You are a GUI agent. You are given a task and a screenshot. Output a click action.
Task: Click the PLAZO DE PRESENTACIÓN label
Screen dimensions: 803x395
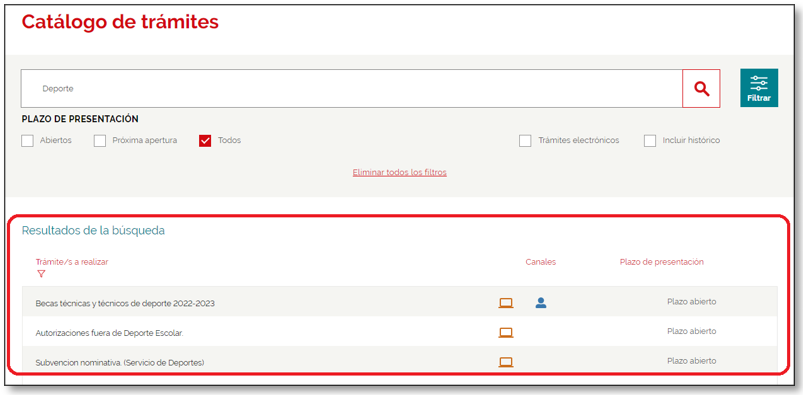(x=80, y=119)
